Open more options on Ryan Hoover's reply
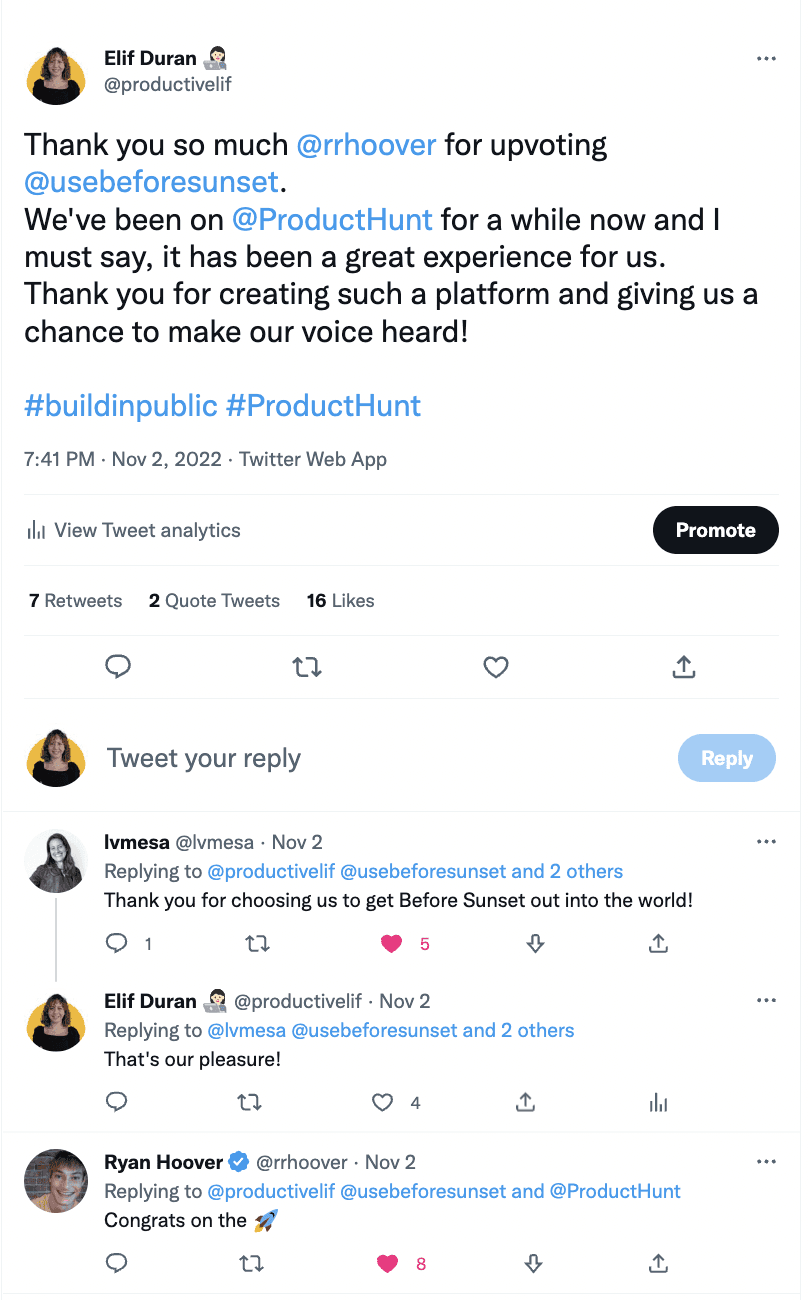808x1300 pixels. [x=766, y=1161]
